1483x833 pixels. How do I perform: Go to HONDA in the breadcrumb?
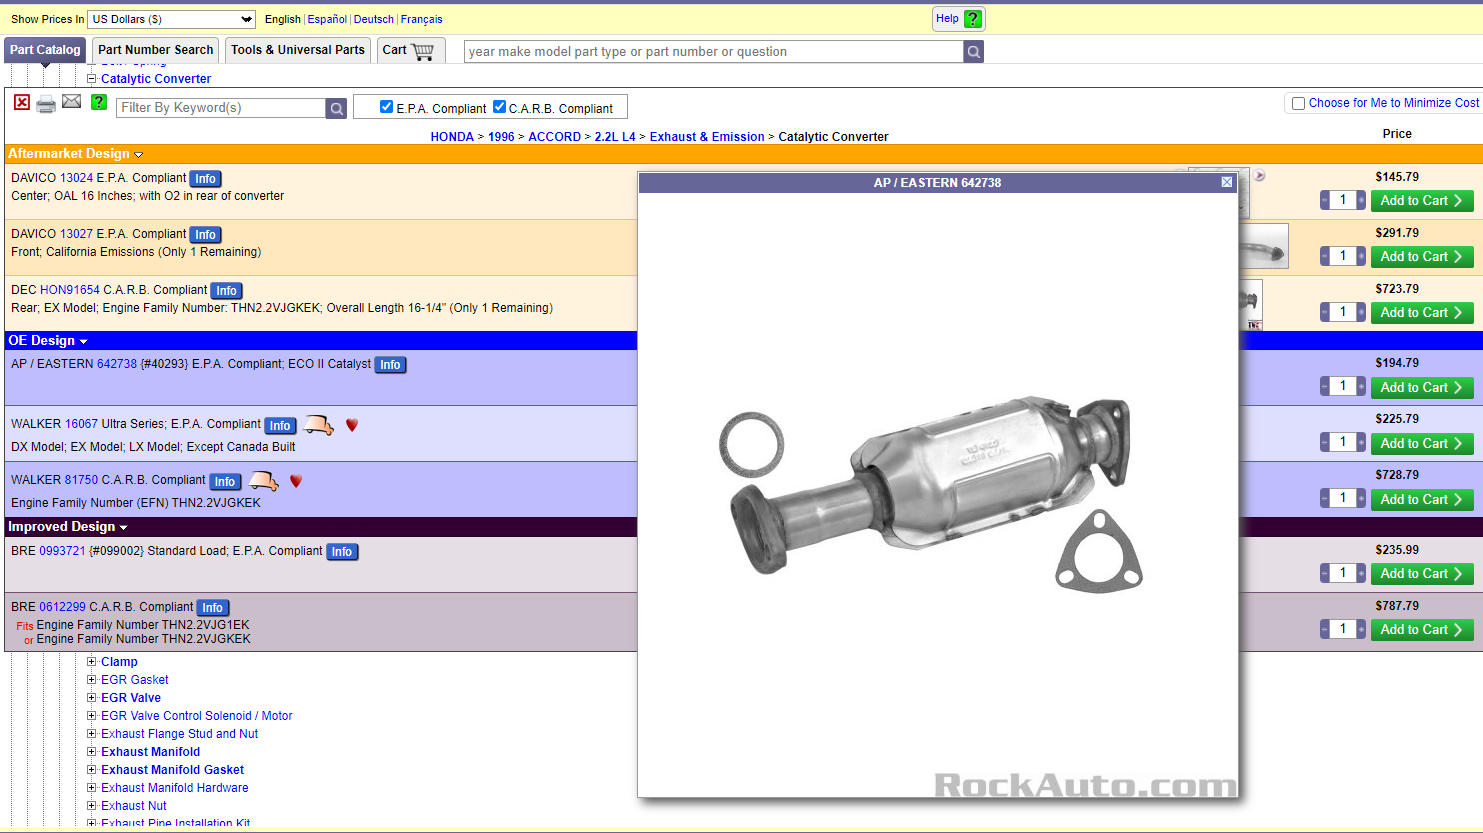pos(452,137)
